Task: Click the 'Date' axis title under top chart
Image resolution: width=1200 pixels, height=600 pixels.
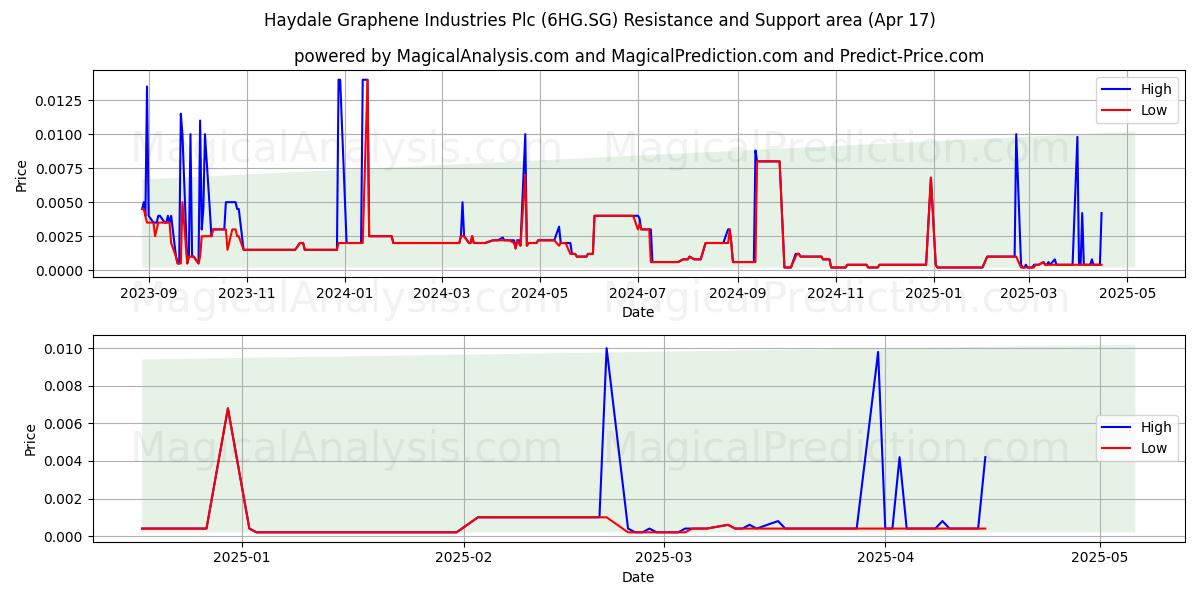Action: pos(638,312)
